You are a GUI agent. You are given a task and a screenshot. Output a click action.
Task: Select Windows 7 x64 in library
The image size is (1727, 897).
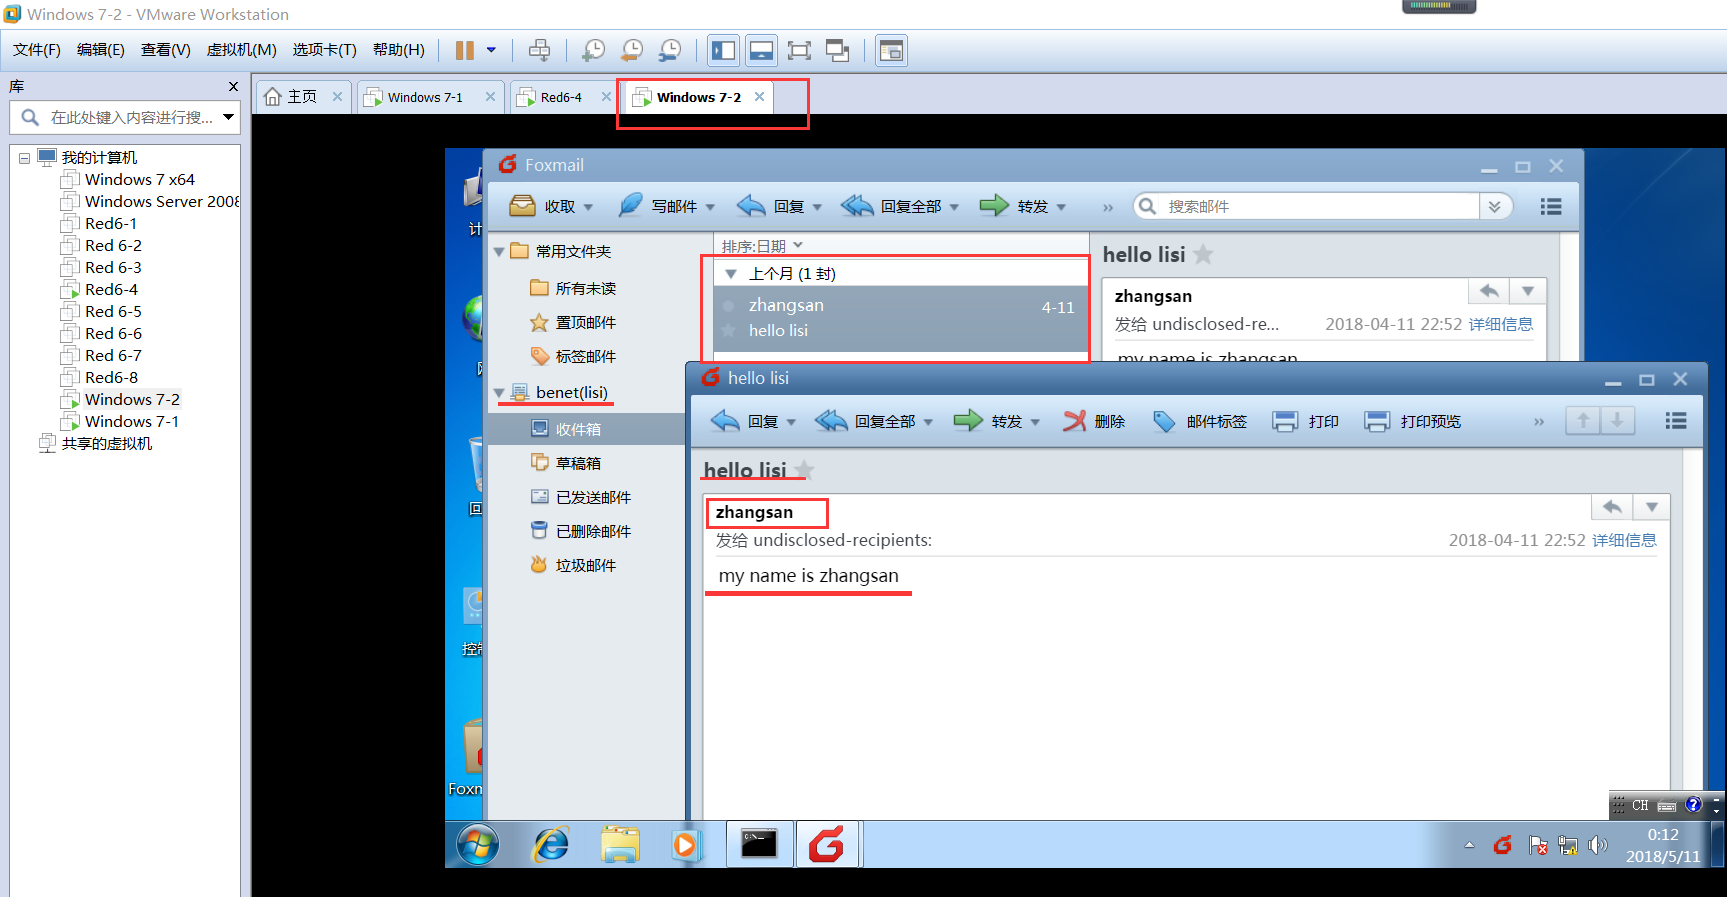139,179
